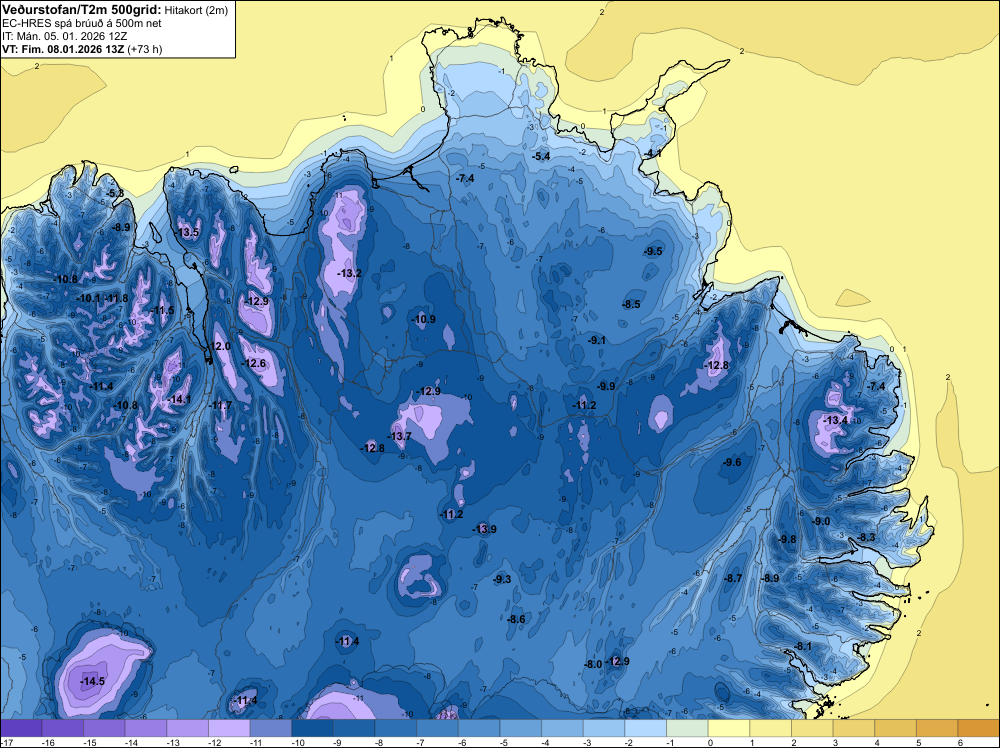Click the -10.9 temperature value on map
The height and width of the screenshot is (748, 1000).
tap(424, 319)
